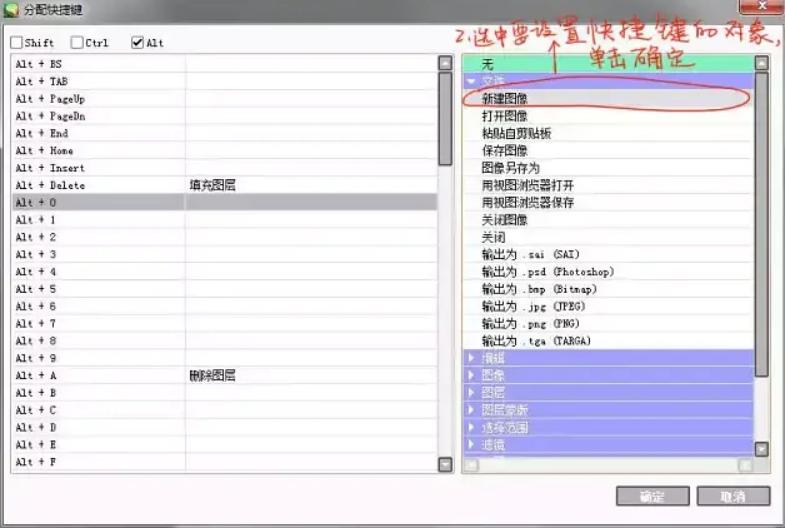Select 输出为 .jpg (JPEG) command
Screen dimensions: 785x528
(x=608, y=306)
